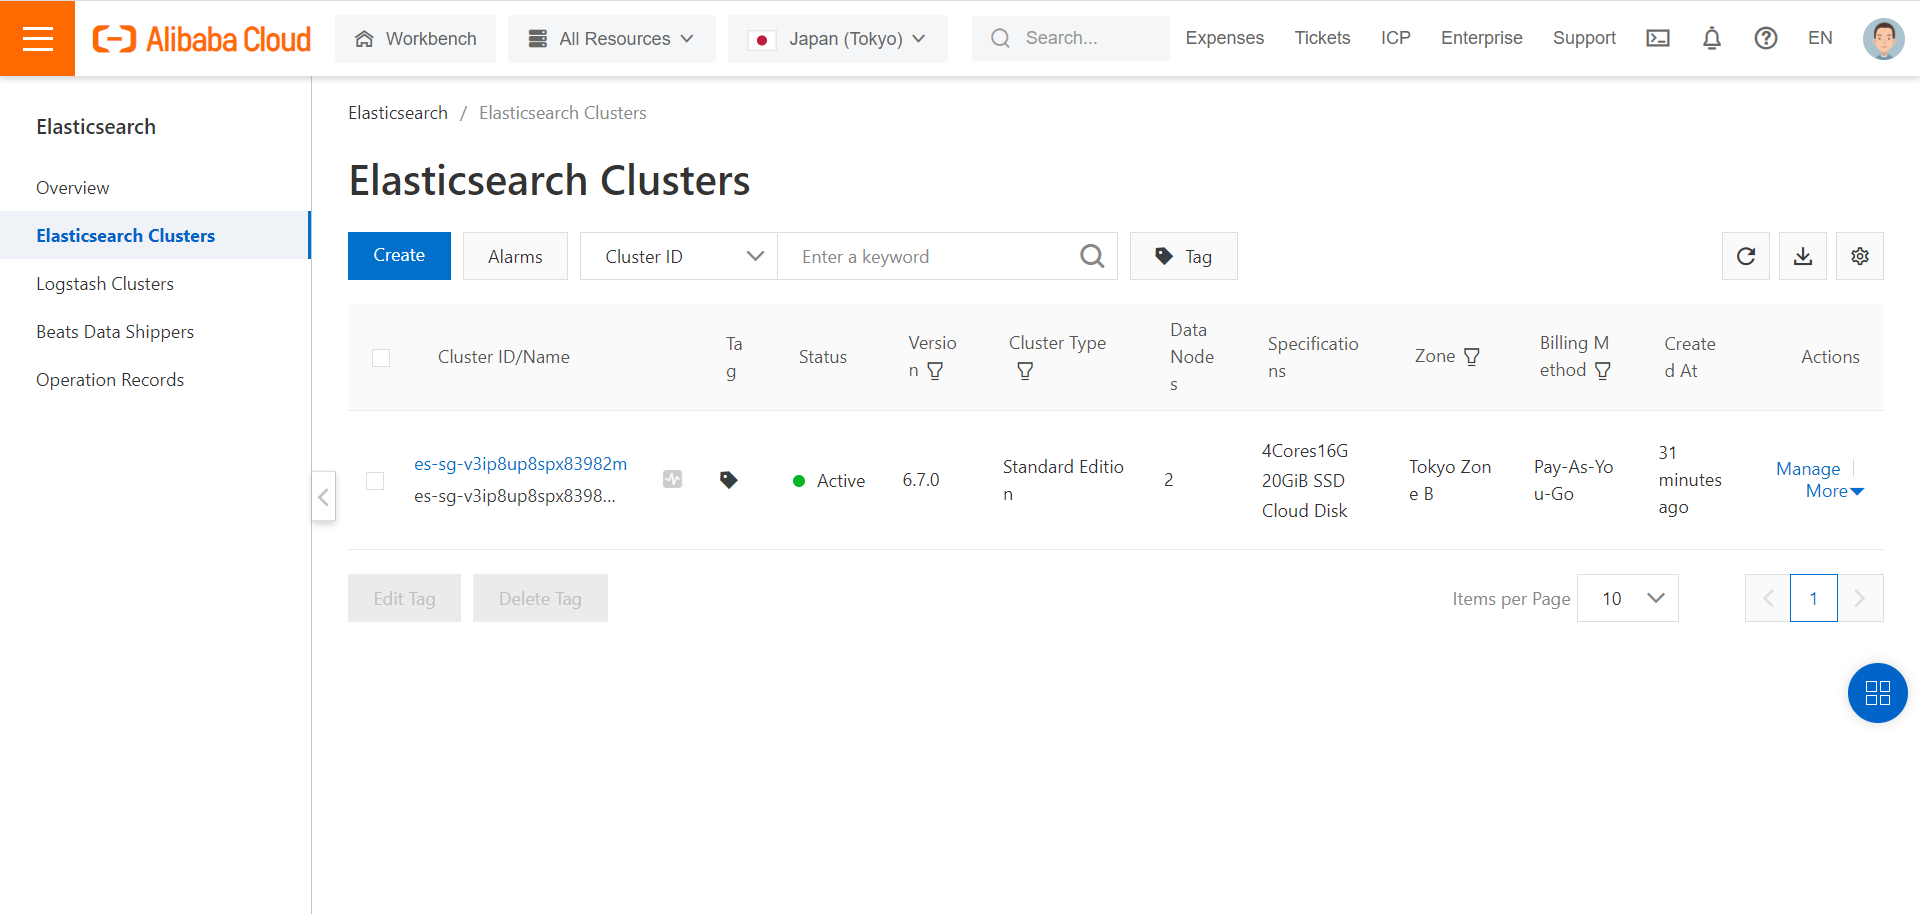Open the help question mark icon
The image size is (1920, 914).
[x=1766, y=38]
